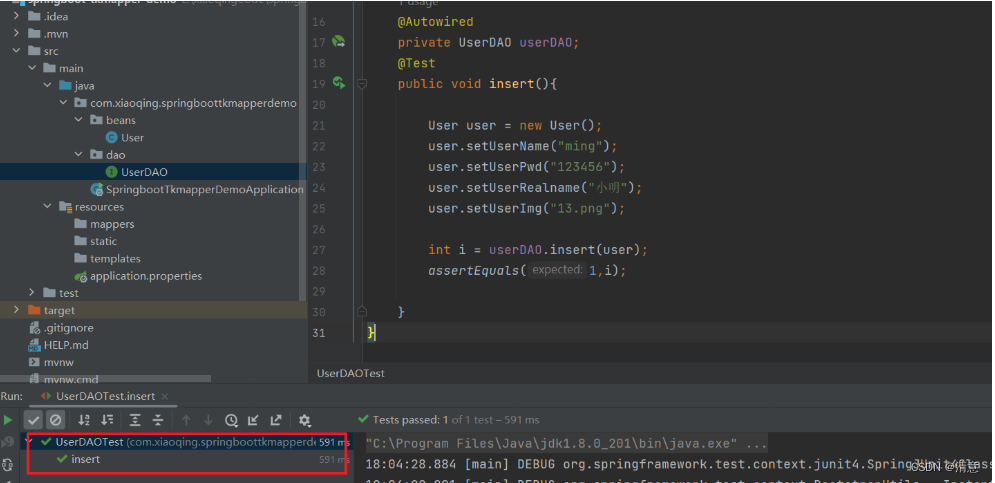Viewport: 995px width, 483px height.
Task: Rerun the test with green play button
Action: tap(8, 420)
